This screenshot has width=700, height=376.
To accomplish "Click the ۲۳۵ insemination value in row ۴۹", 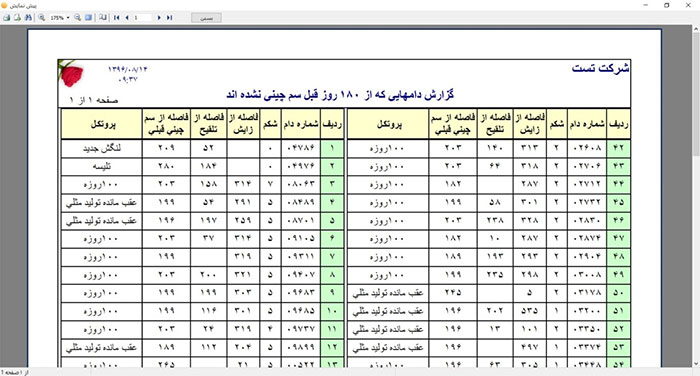I will [x=495, y=275].
